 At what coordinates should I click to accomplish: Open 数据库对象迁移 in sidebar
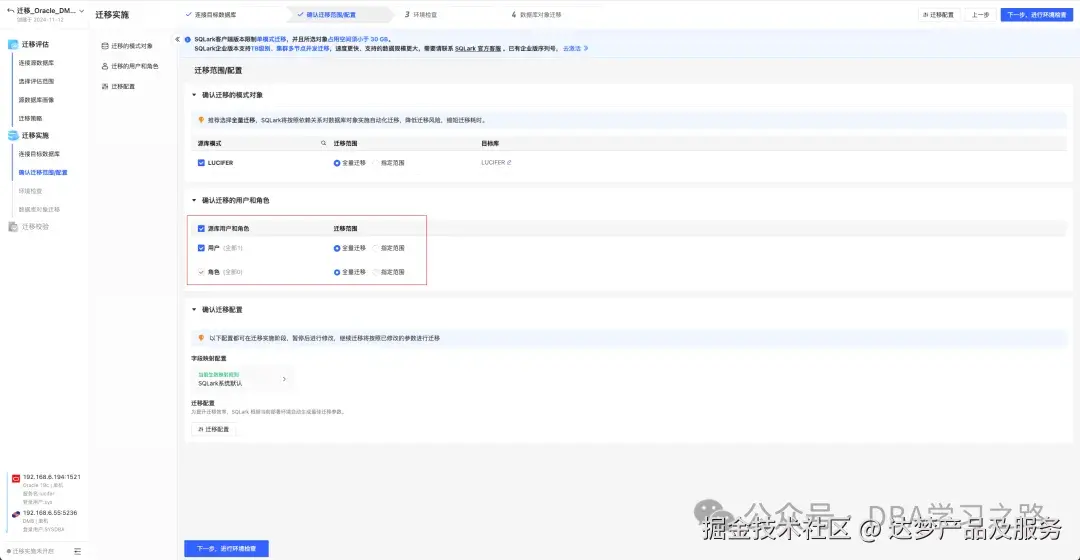(39, 209)
